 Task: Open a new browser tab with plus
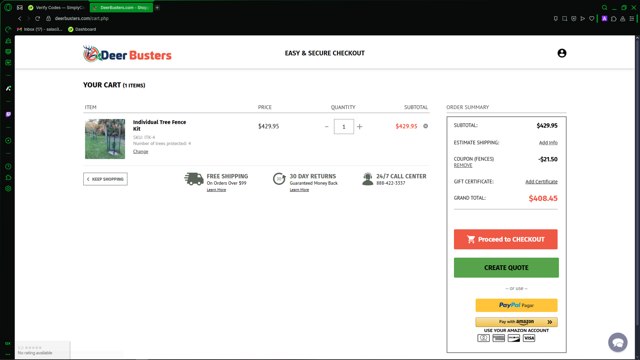(x=157, y=7)
